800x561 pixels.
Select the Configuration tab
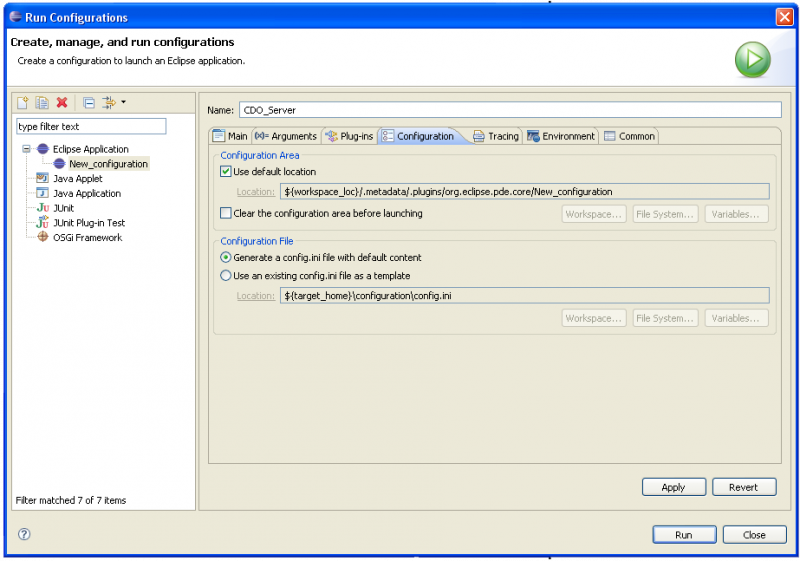[x=418, y=136]
